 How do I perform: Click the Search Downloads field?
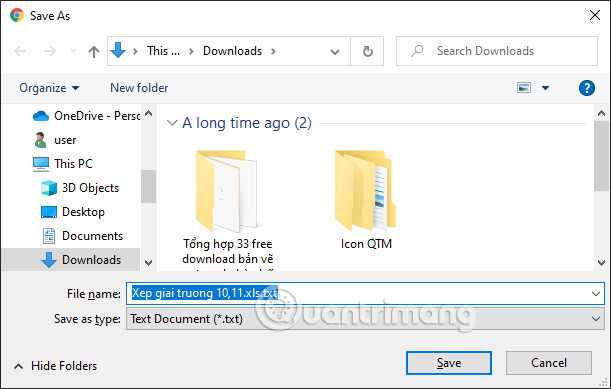click(497, 51)
